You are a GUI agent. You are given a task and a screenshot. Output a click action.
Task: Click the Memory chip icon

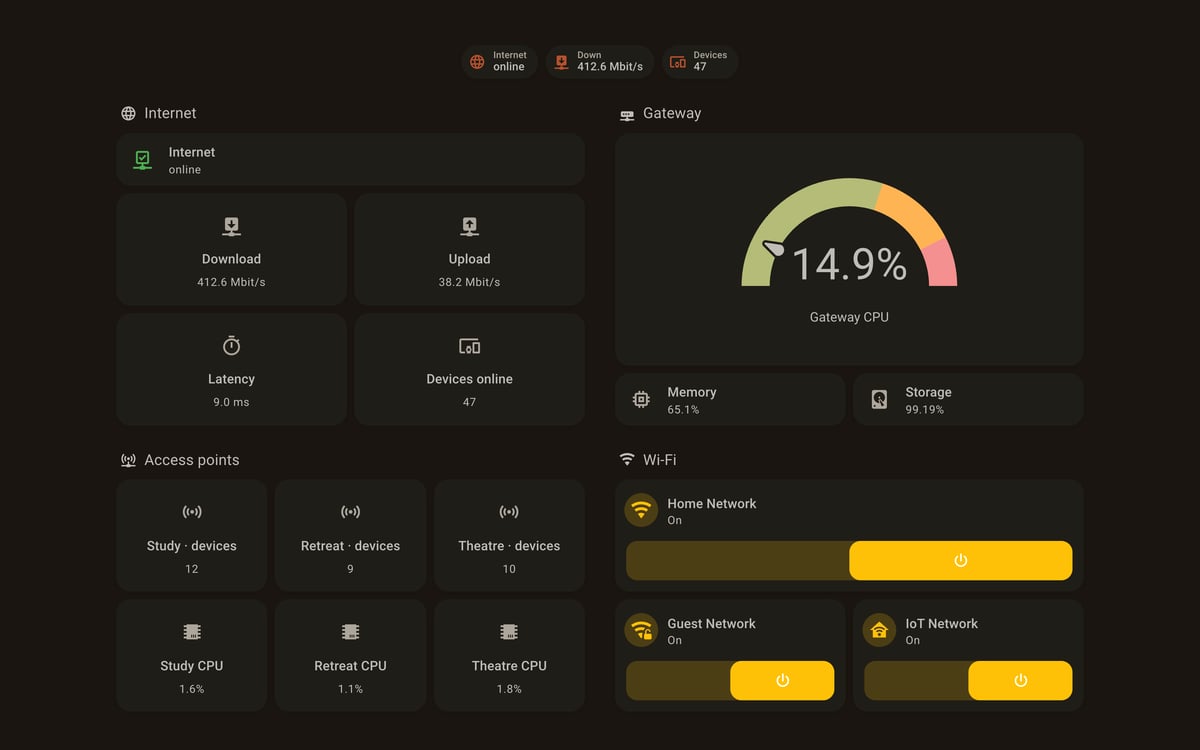tap(641, 400)
